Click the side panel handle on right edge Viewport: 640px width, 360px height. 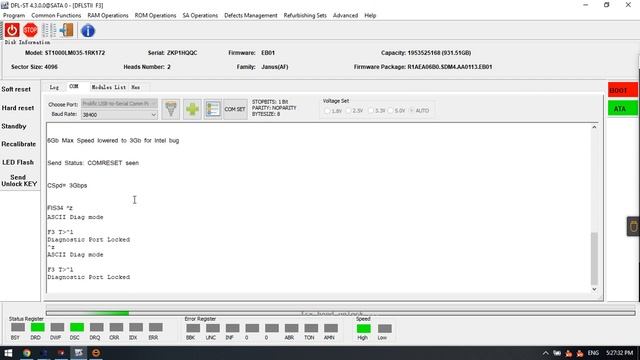(x=633, y=226)
